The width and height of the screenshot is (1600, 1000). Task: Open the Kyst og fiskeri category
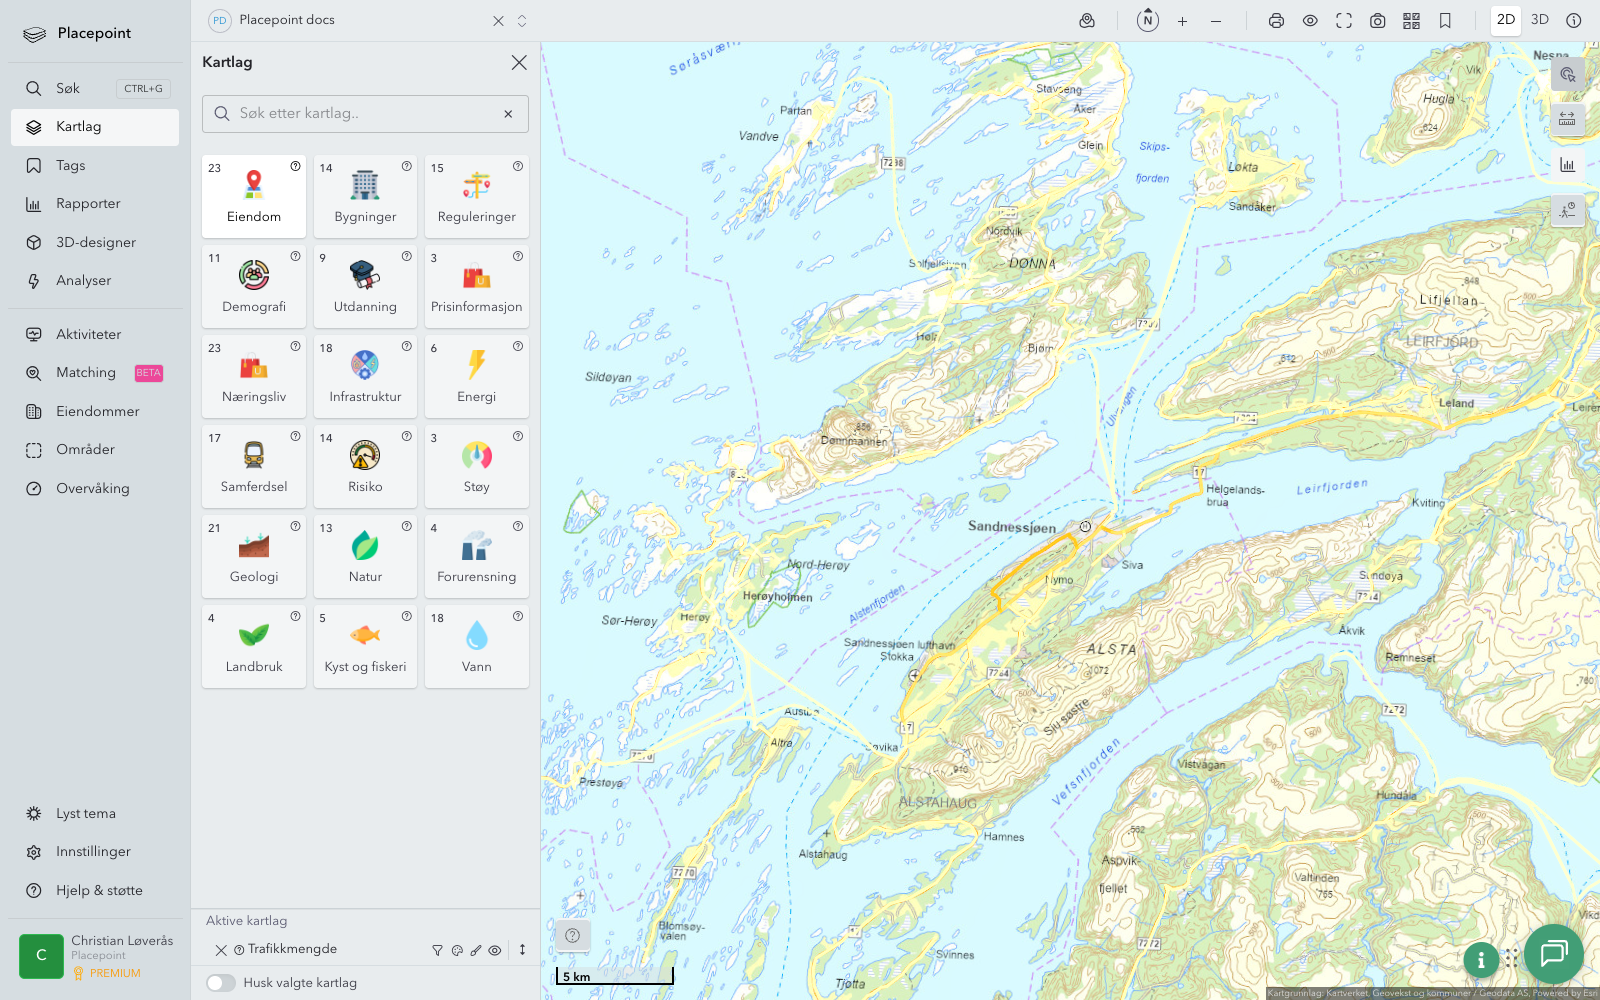(x=365, y=646)
